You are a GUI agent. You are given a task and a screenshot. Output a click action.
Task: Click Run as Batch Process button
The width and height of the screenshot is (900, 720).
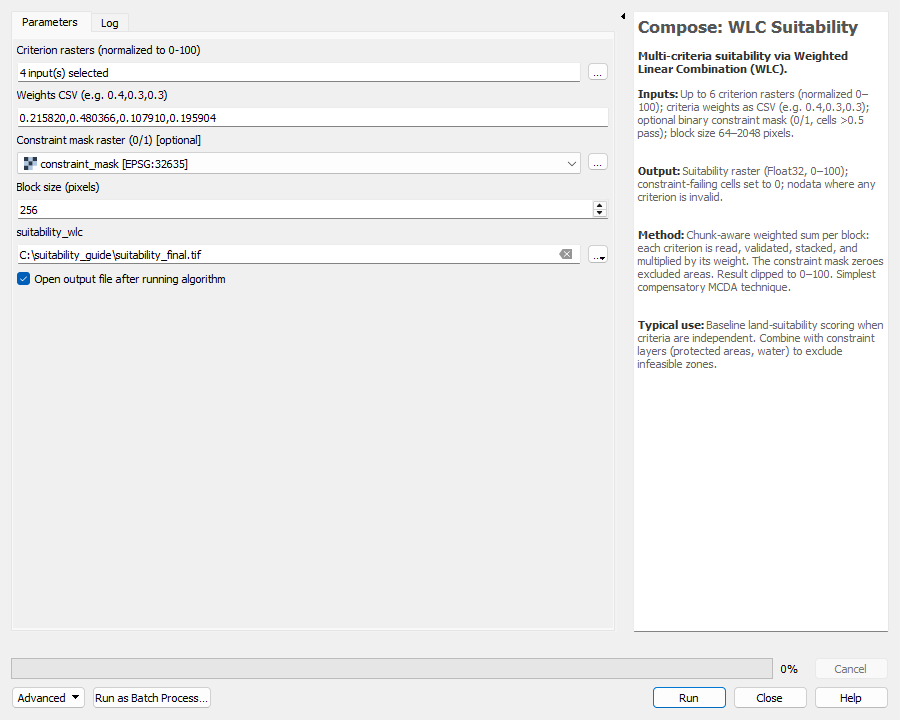pos(152,698)
